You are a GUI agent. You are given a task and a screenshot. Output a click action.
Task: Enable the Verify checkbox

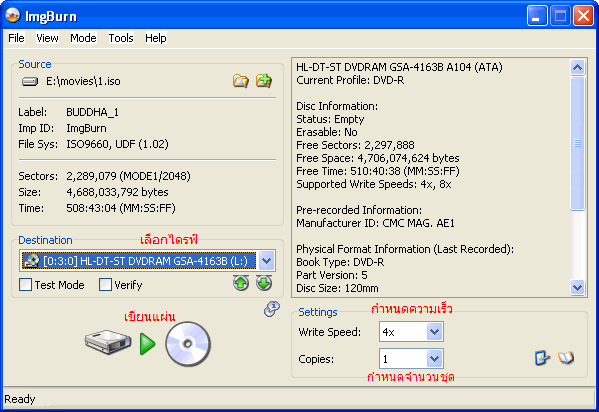click(x=105, y=285)
